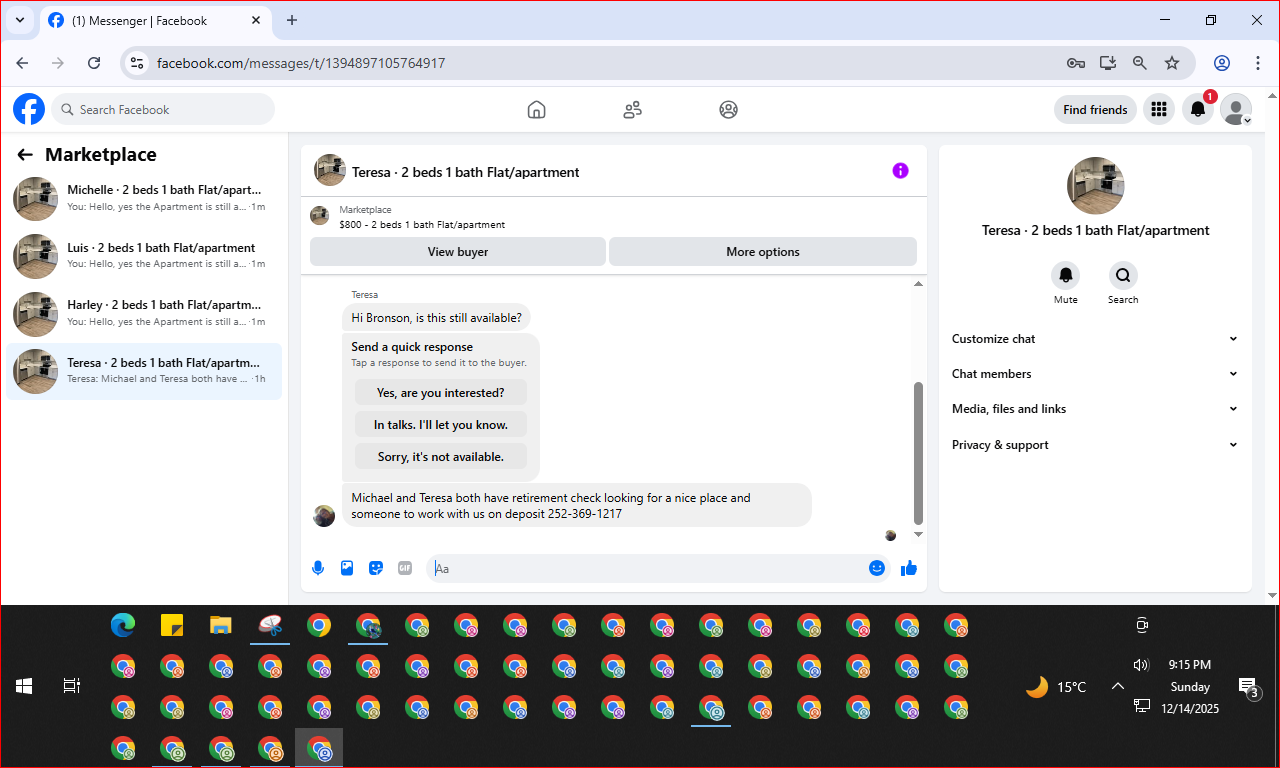Reload the page with the refresh icon
This screenshot has height=768, width=1280.
(94, 63)
